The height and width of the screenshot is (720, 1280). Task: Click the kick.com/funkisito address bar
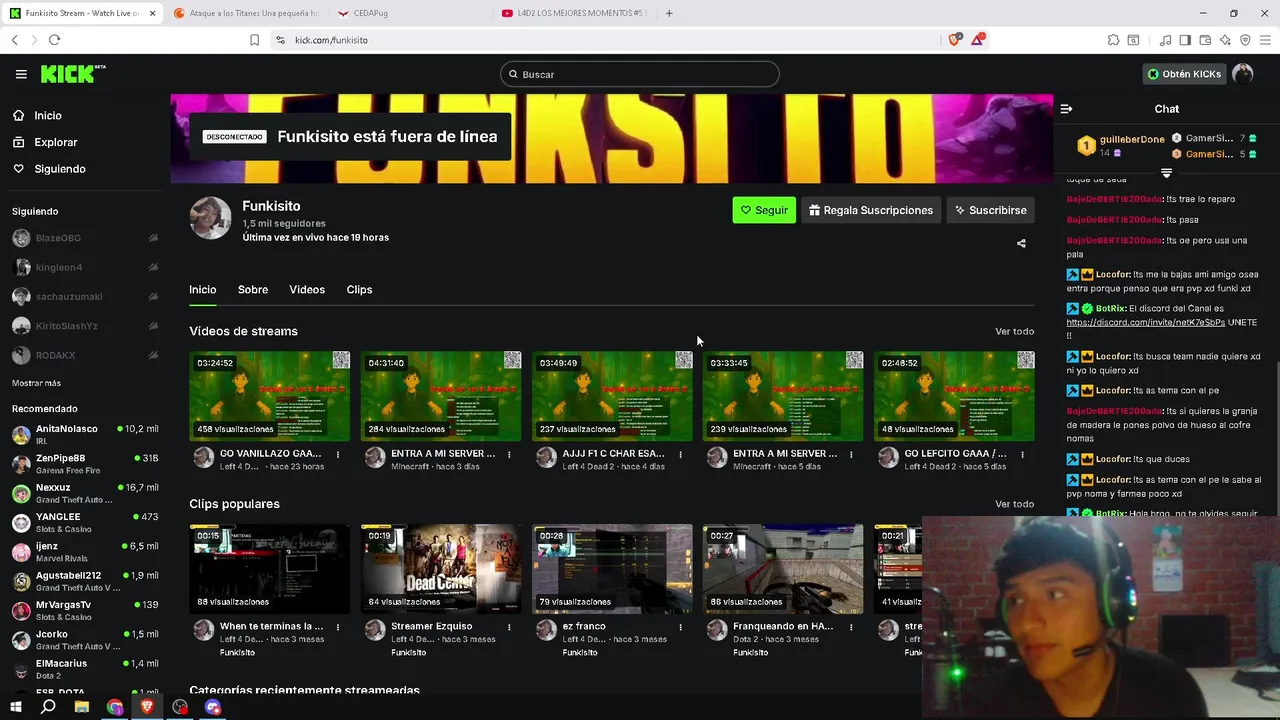coord(606,40)
